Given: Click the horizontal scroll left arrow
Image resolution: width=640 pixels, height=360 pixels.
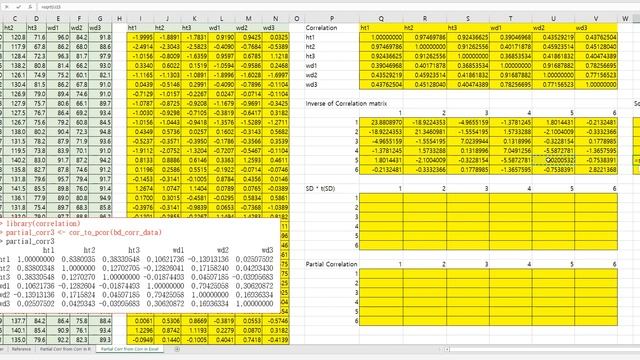Looking at the screenshot, I should pyautogui.click(x=447, y=349).
